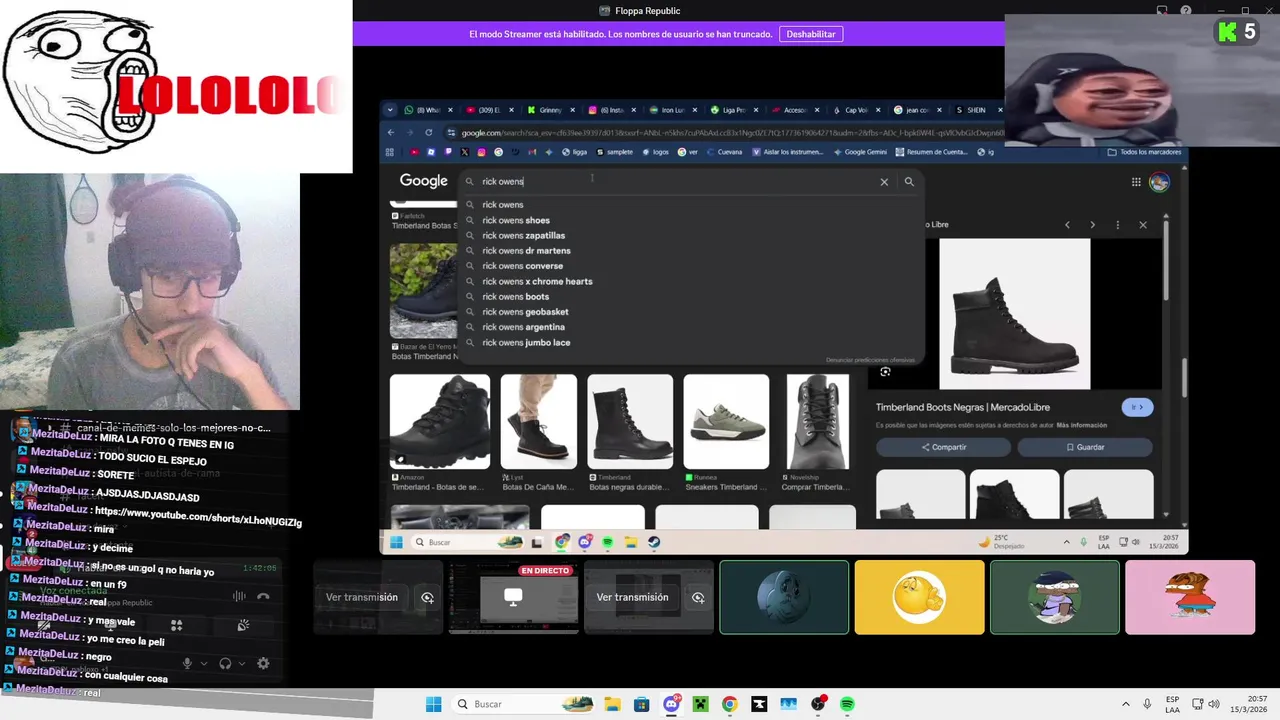The width and height of the screenshot is (1280, 720).
Task: Open Minecraft icon on taskbar
Action: tap(700, 704)
